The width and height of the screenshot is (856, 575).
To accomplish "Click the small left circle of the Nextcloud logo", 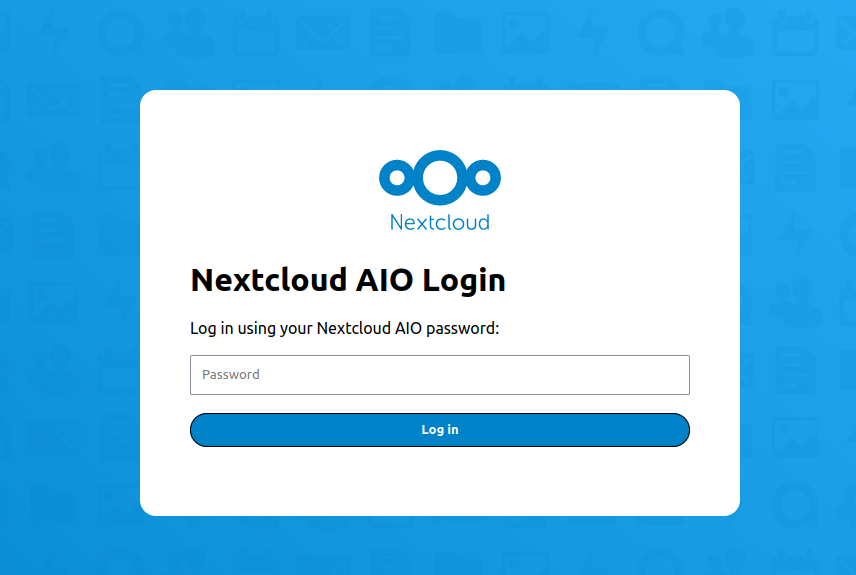I will tap(396, 178).
